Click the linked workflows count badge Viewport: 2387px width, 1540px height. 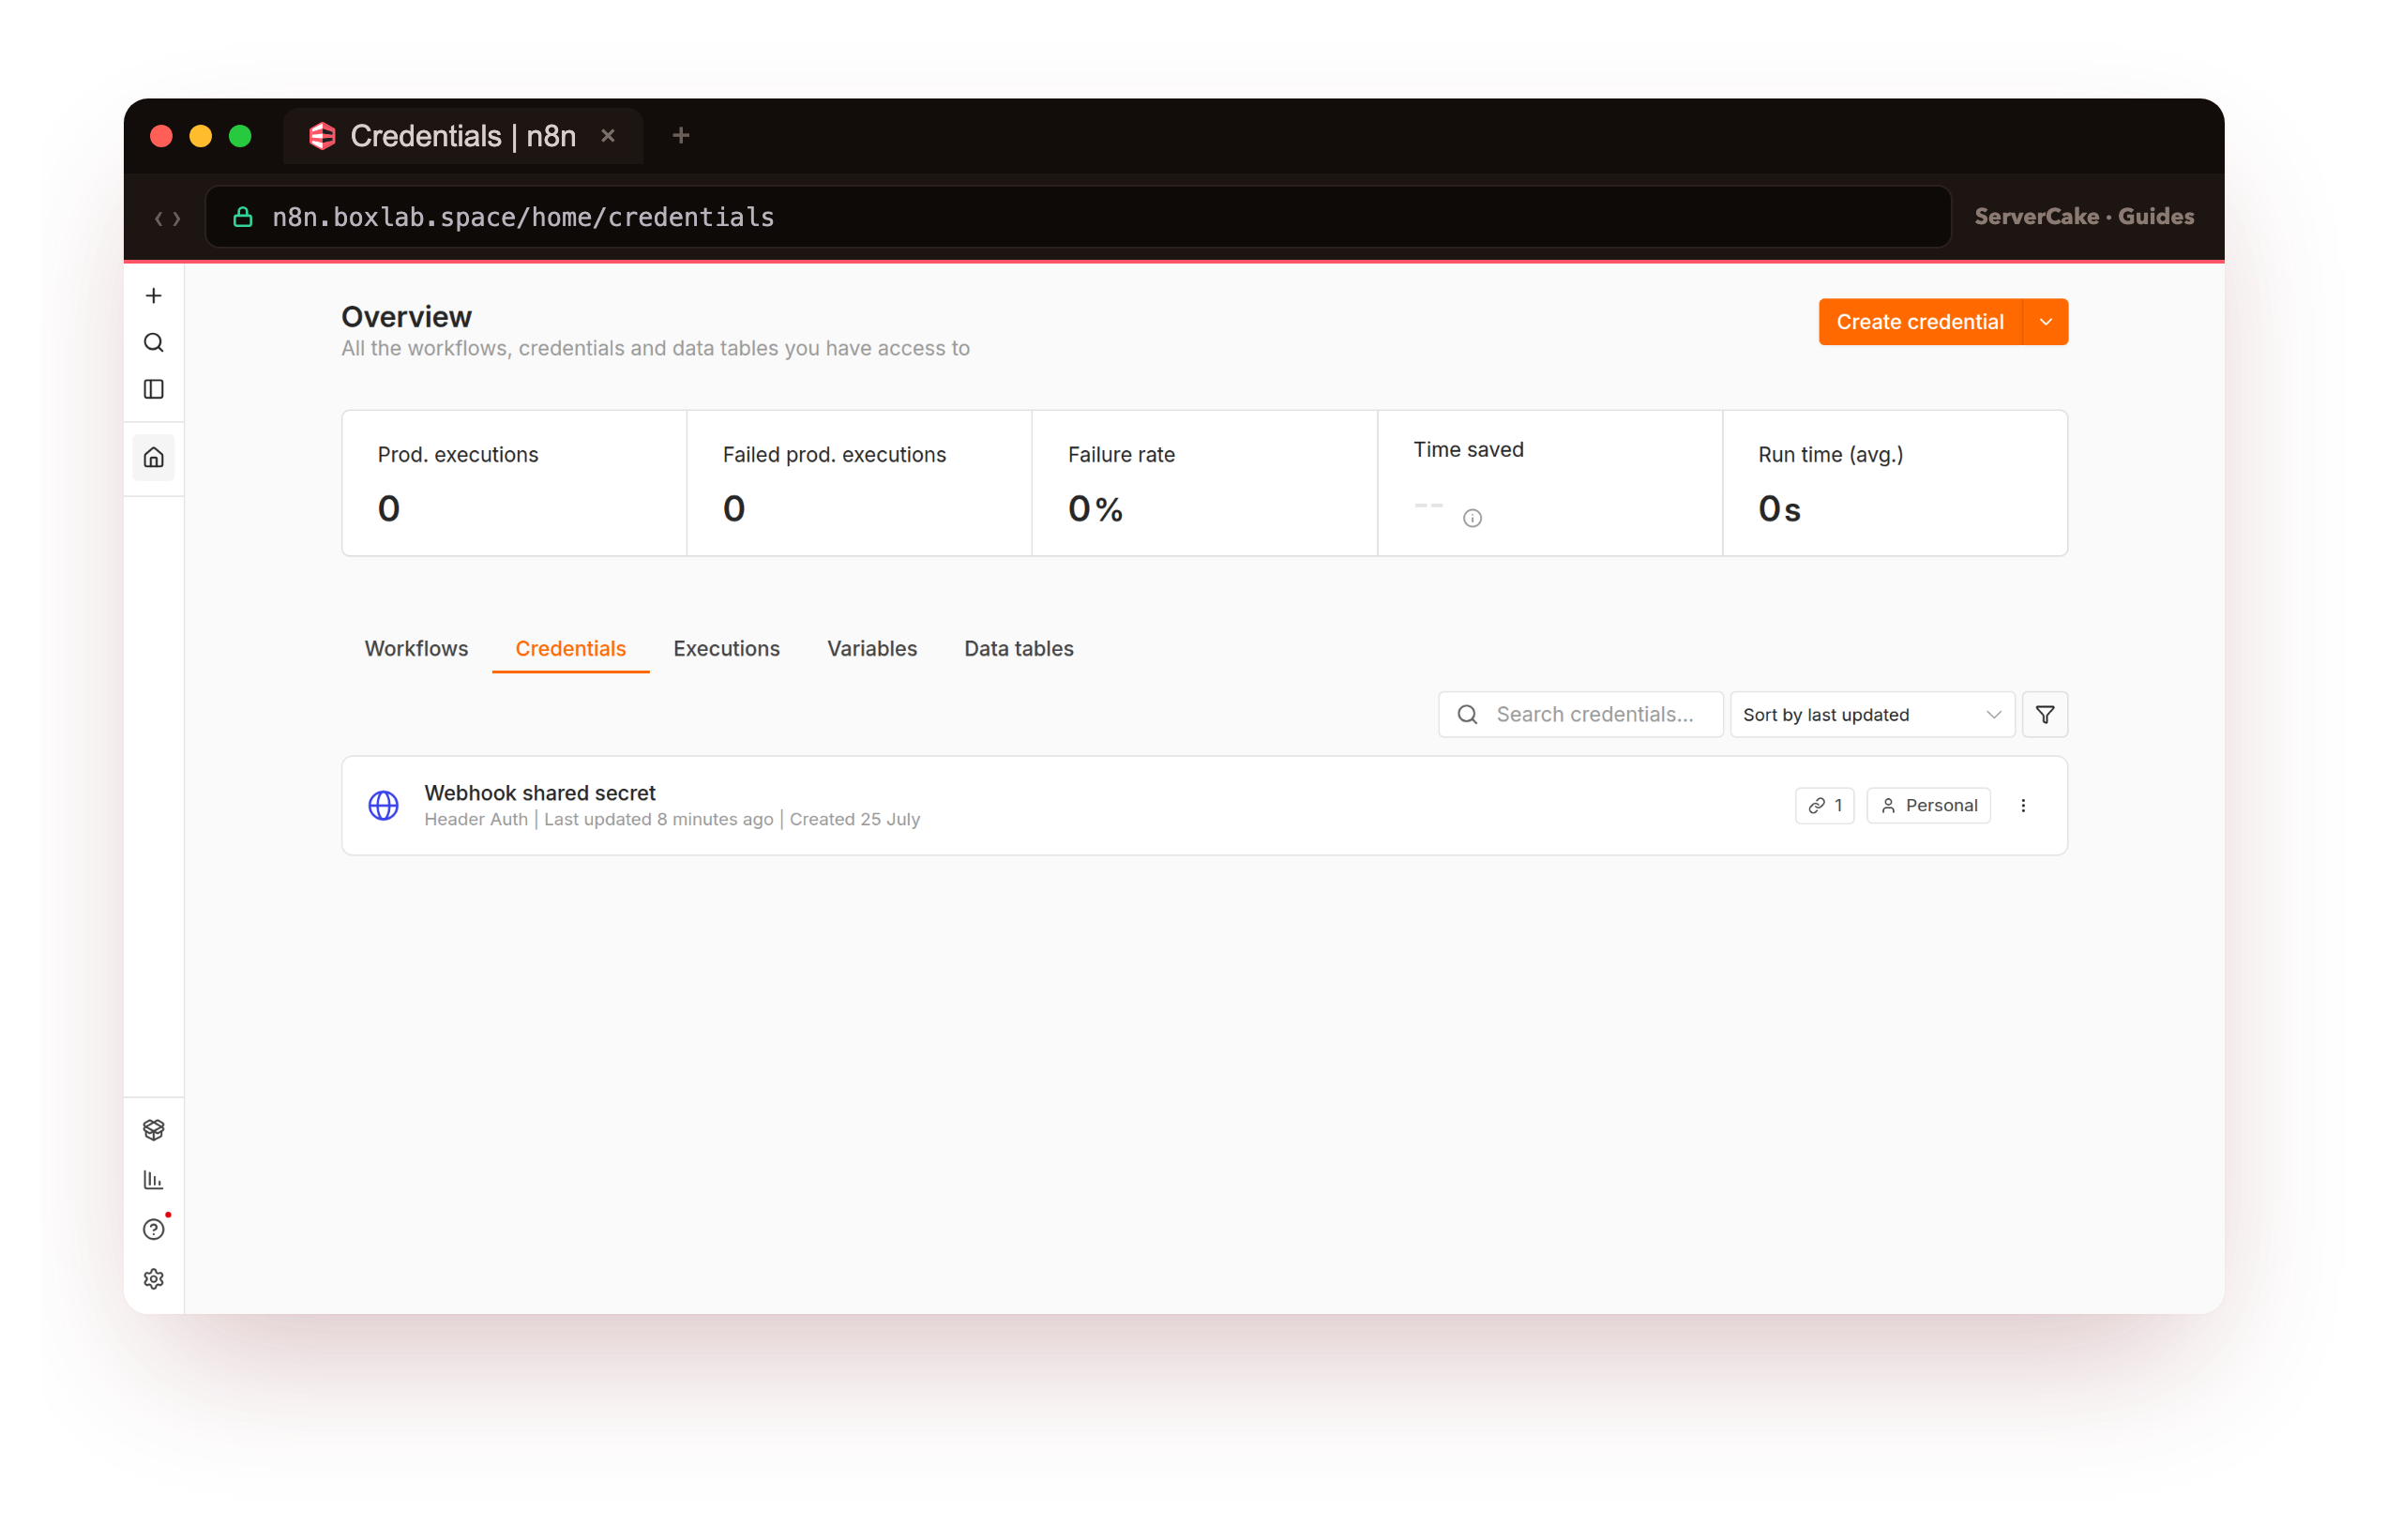1825,806
